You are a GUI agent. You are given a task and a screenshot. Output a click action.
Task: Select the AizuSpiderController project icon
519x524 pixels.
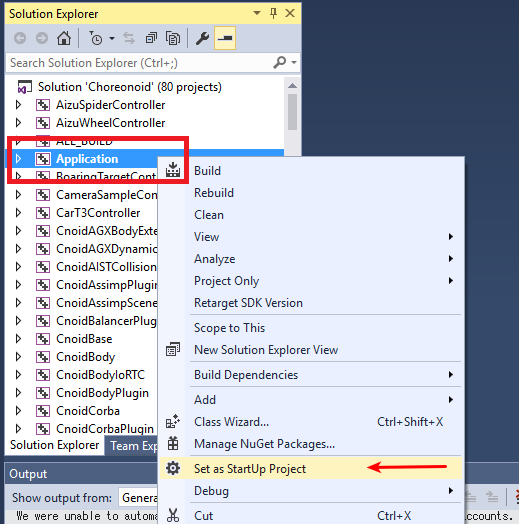tap(43, 105)
